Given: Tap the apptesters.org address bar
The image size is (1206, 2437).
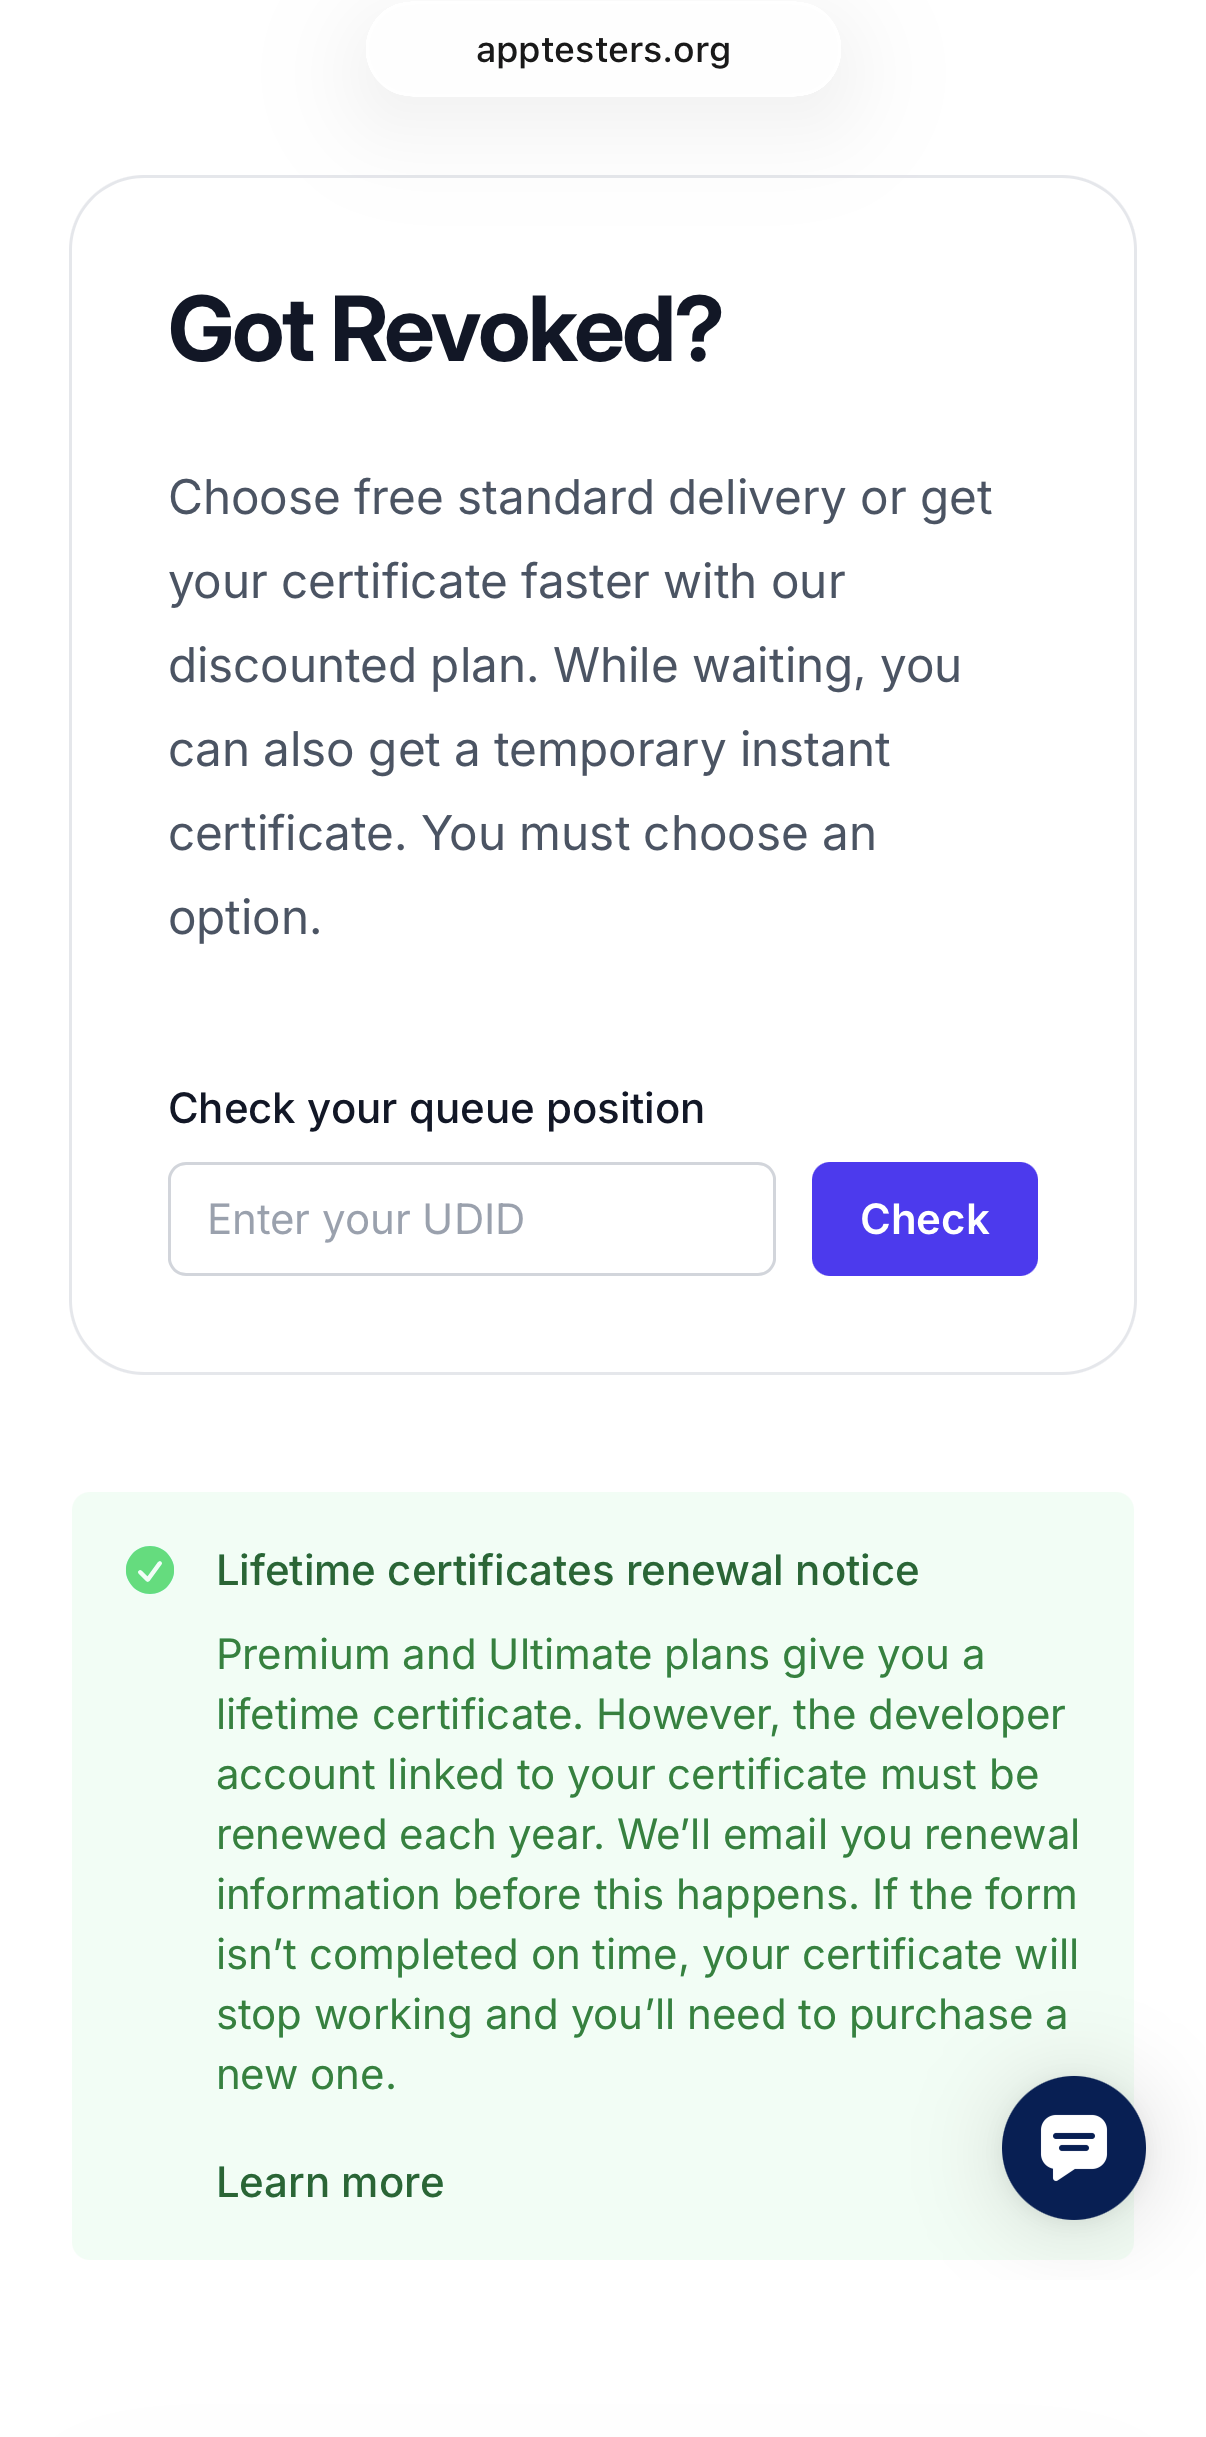Looking at the screenshot, I should click(x=603, y=50).
